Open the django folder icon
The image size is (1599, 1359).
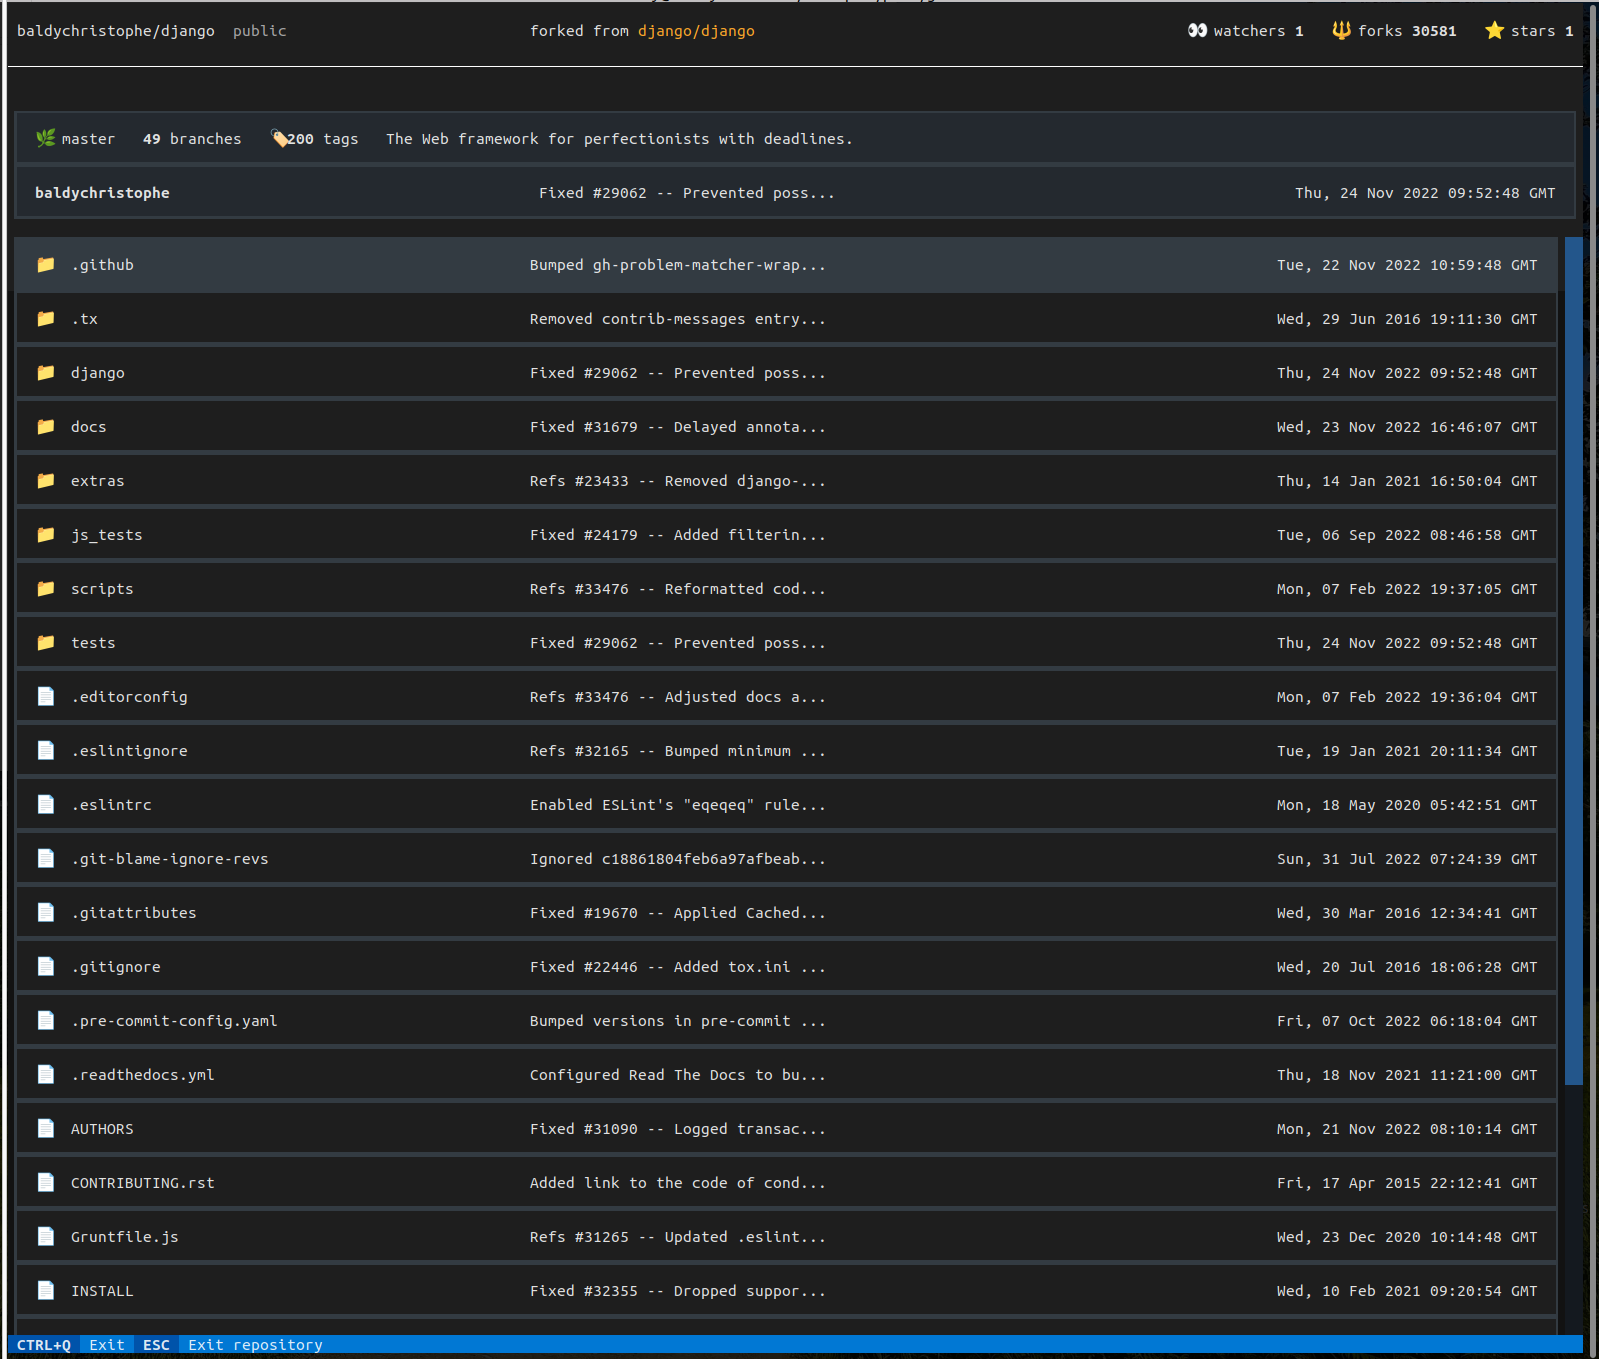(x=46, y=373)
